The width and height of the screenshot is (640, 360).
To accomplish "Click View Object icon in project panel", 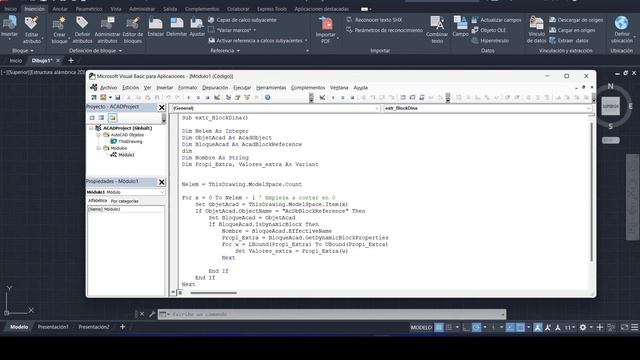I will 101,118.
